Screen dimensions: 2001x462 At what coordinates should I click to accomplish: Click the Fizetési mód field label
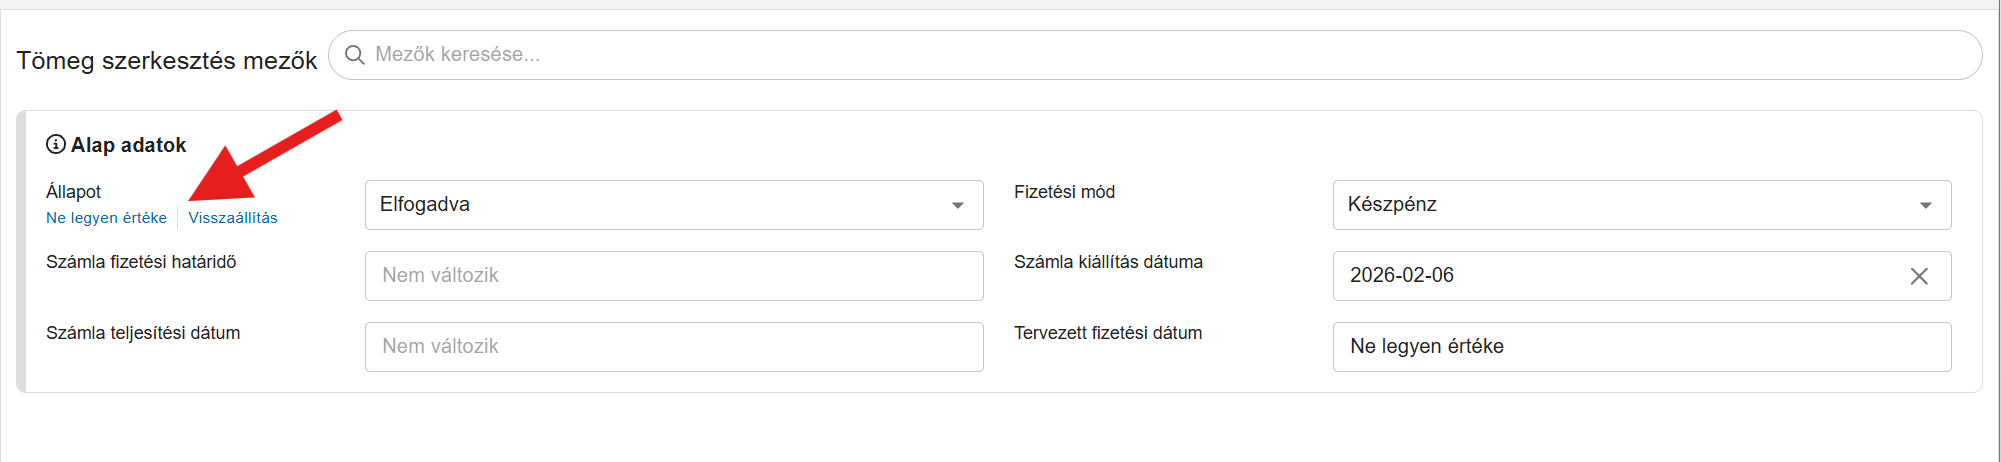[1064, 192]
